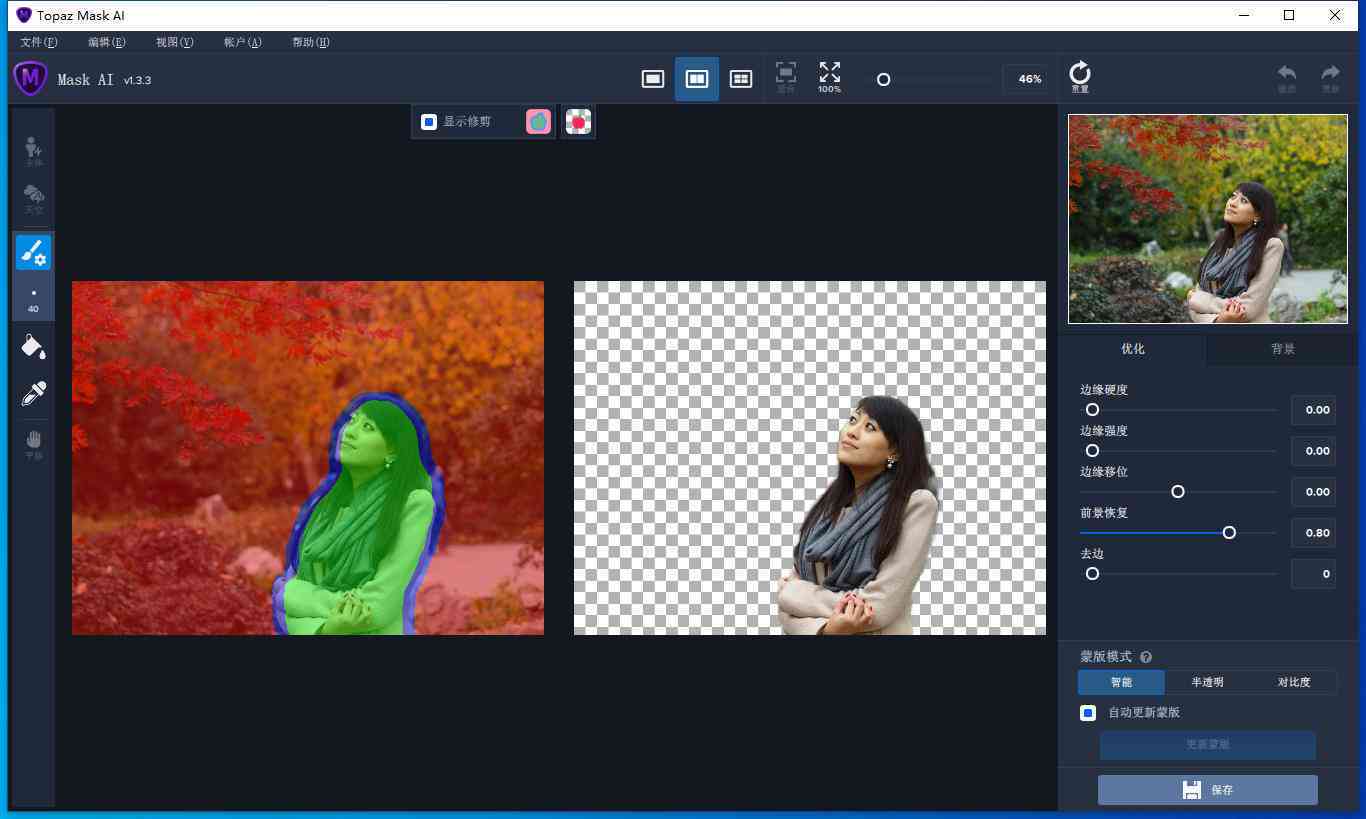Select 对比度 mask mode
Screen dimensions: 1366x819
coord(1293,682)
